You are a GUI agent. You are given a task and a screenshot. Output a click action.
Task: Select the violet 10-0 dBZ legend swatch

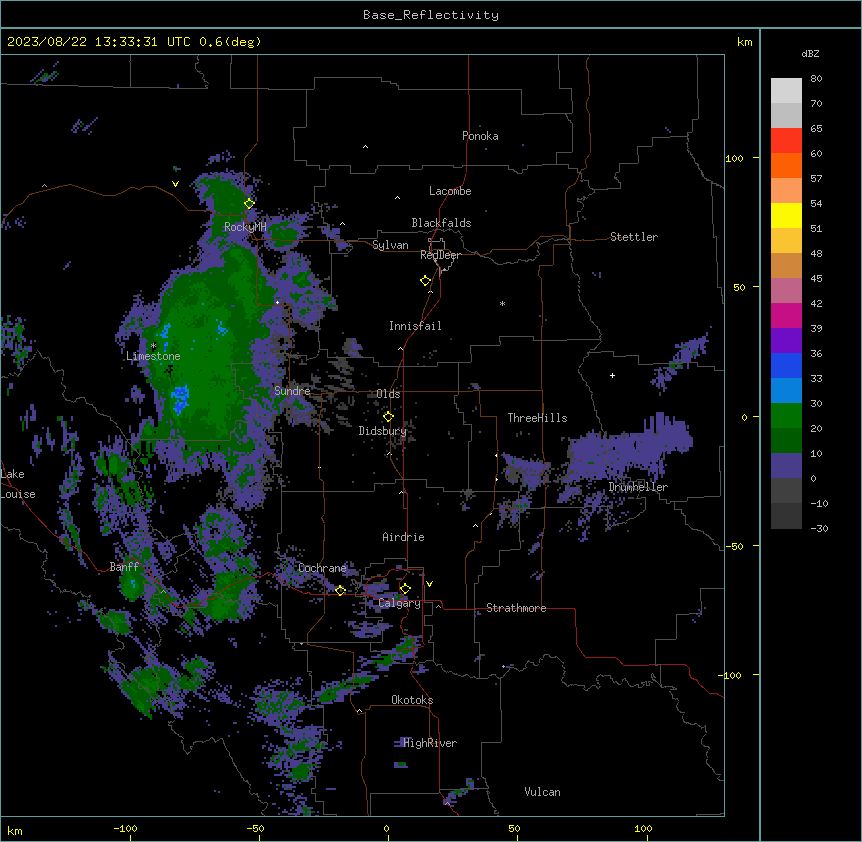point(786,466)
